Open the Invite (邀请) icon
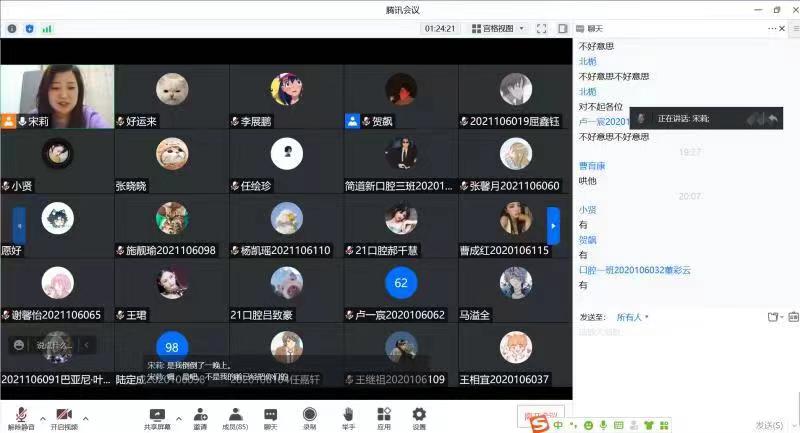This screenshot has width=800, height=433. [x=200, y=415]
